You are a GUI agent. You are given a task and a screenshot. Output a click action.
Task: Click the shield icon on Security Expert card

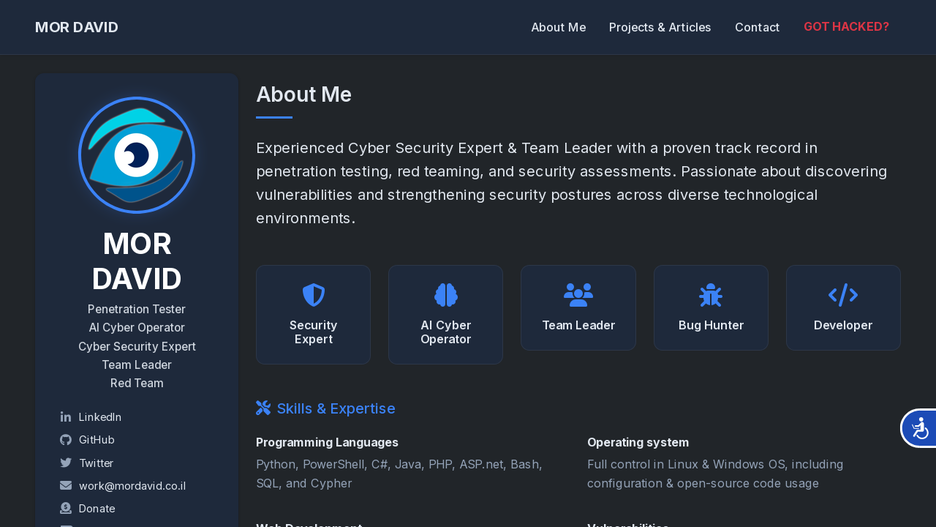click(313, 295)
